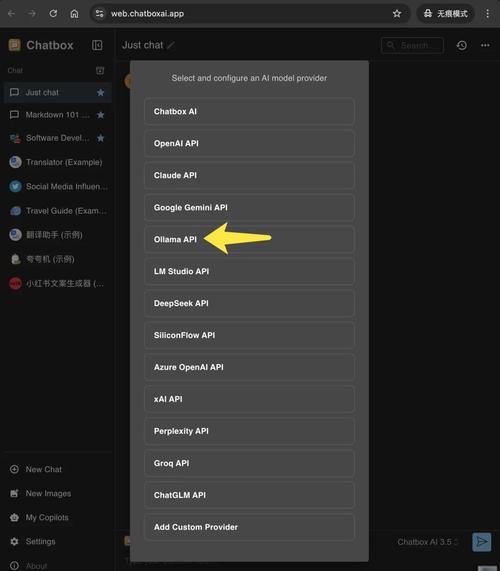Select Ollama API provider
Screen dimensions: 500x571
click(249, 240)
